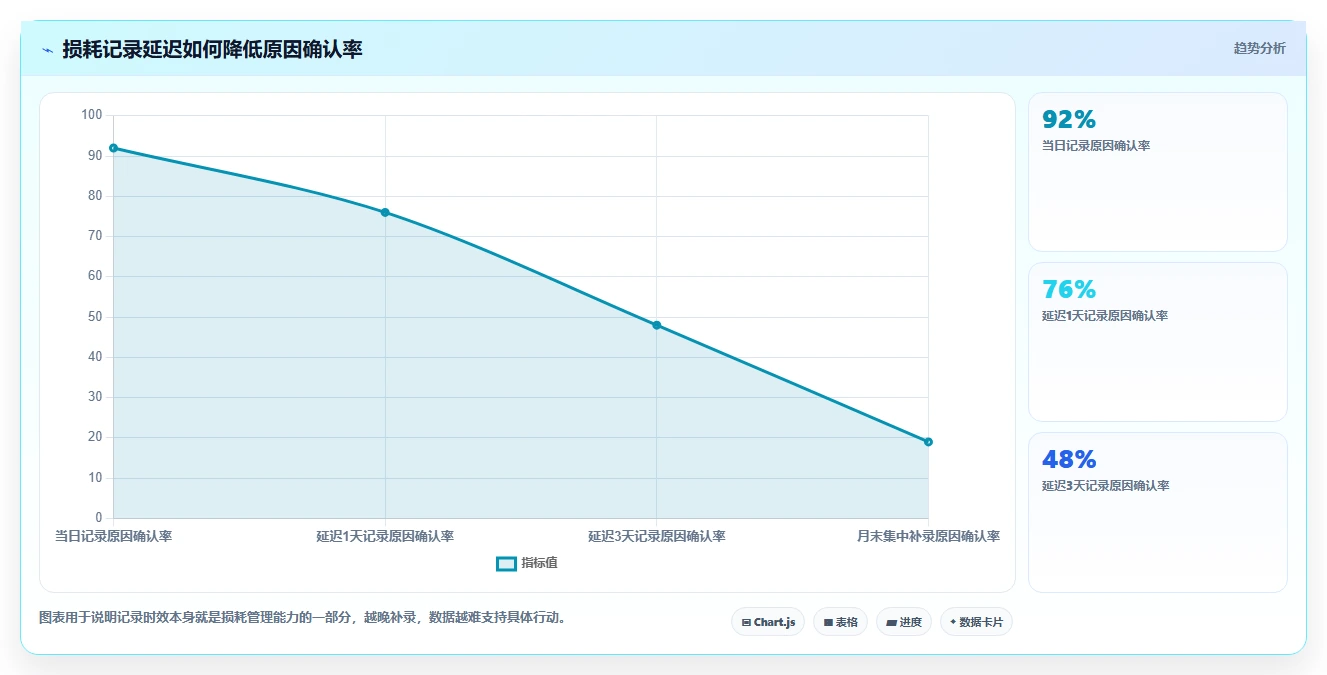Viewport: 1327px width, 675px height.
Task: Click y-axis value 100
Action: tap(92, 115)
